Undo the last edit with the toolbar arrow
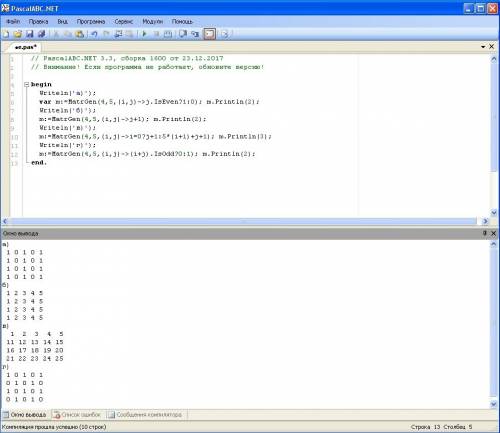This screenshot has height=433, width=500. 94,34
